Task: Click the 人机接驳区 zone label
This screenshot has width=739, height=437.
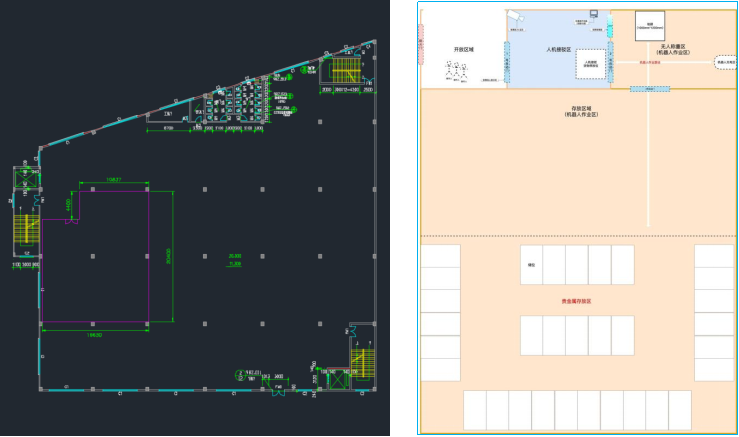Action: [558, 48]
